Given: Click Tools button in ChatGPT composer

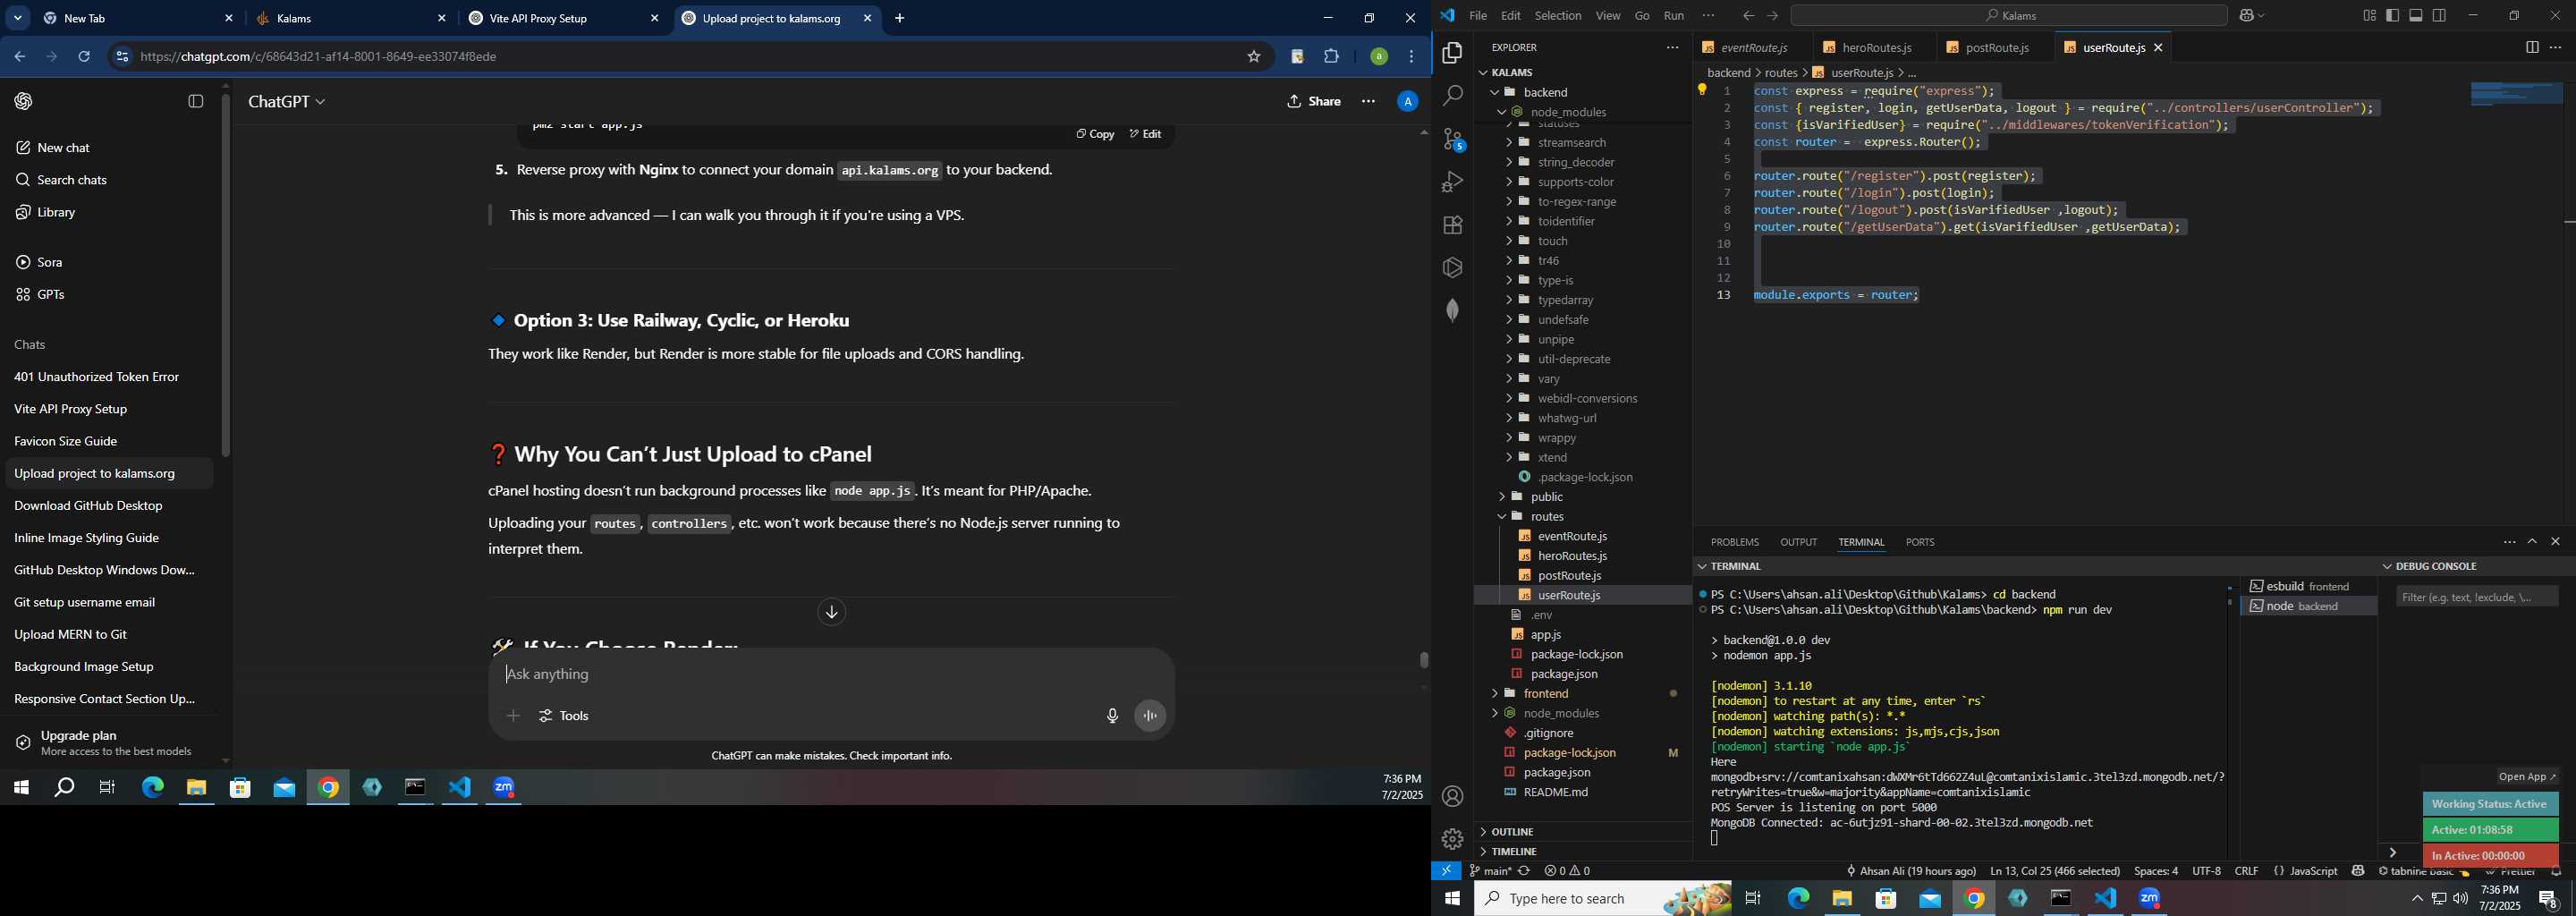Looking at the screenshot, I should pyautogui.click(x=564, y=716).
